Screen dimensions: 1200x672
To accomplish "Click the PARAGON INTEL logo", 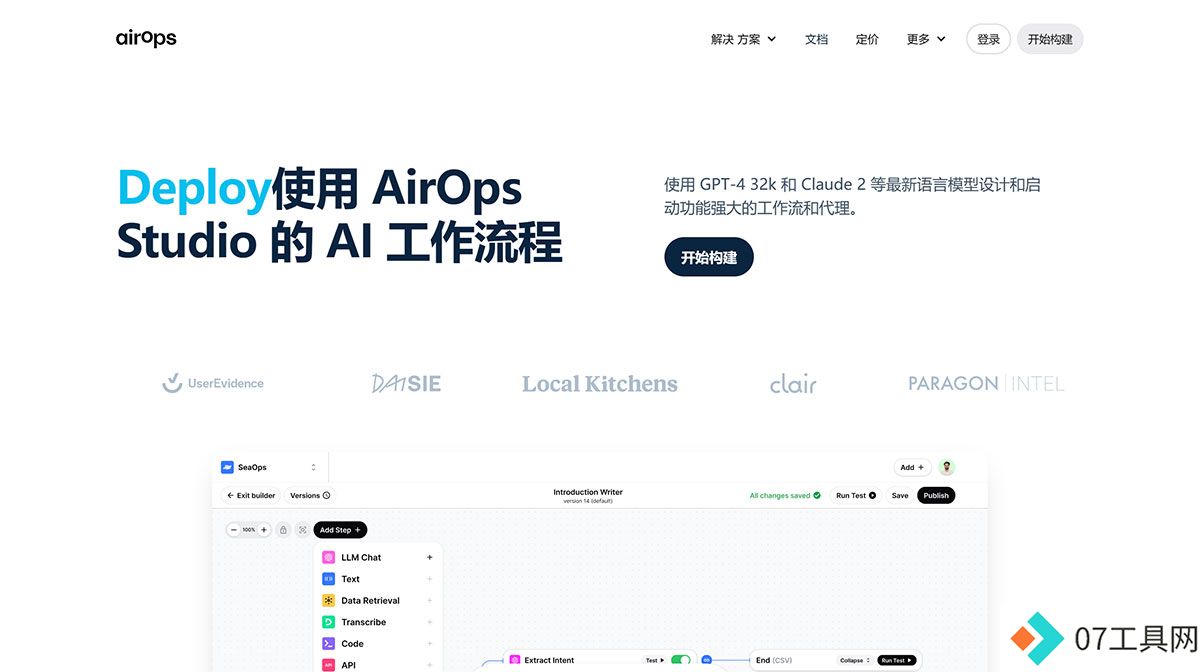I will 986,383.
